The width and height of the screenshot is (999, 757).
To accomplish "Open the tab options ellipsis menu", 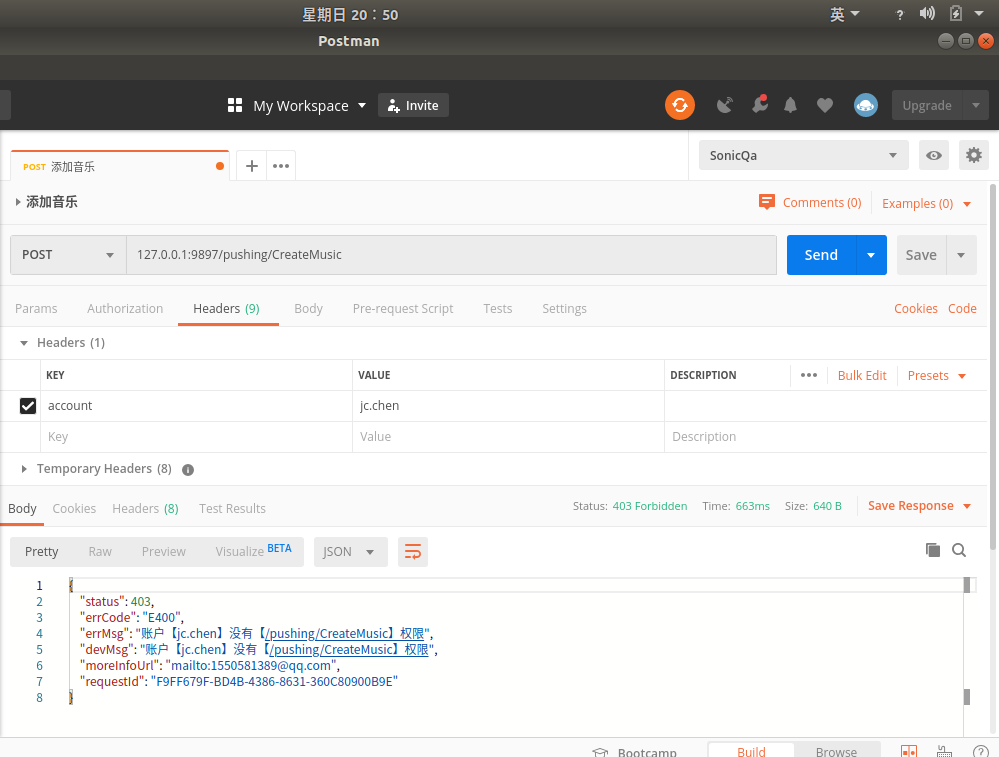I will (281, 166).
